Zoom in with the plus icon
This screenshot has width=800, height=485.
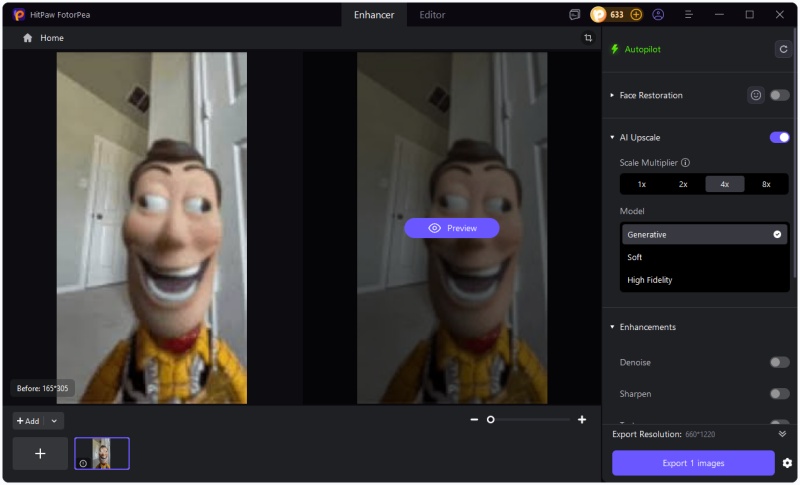582,420
